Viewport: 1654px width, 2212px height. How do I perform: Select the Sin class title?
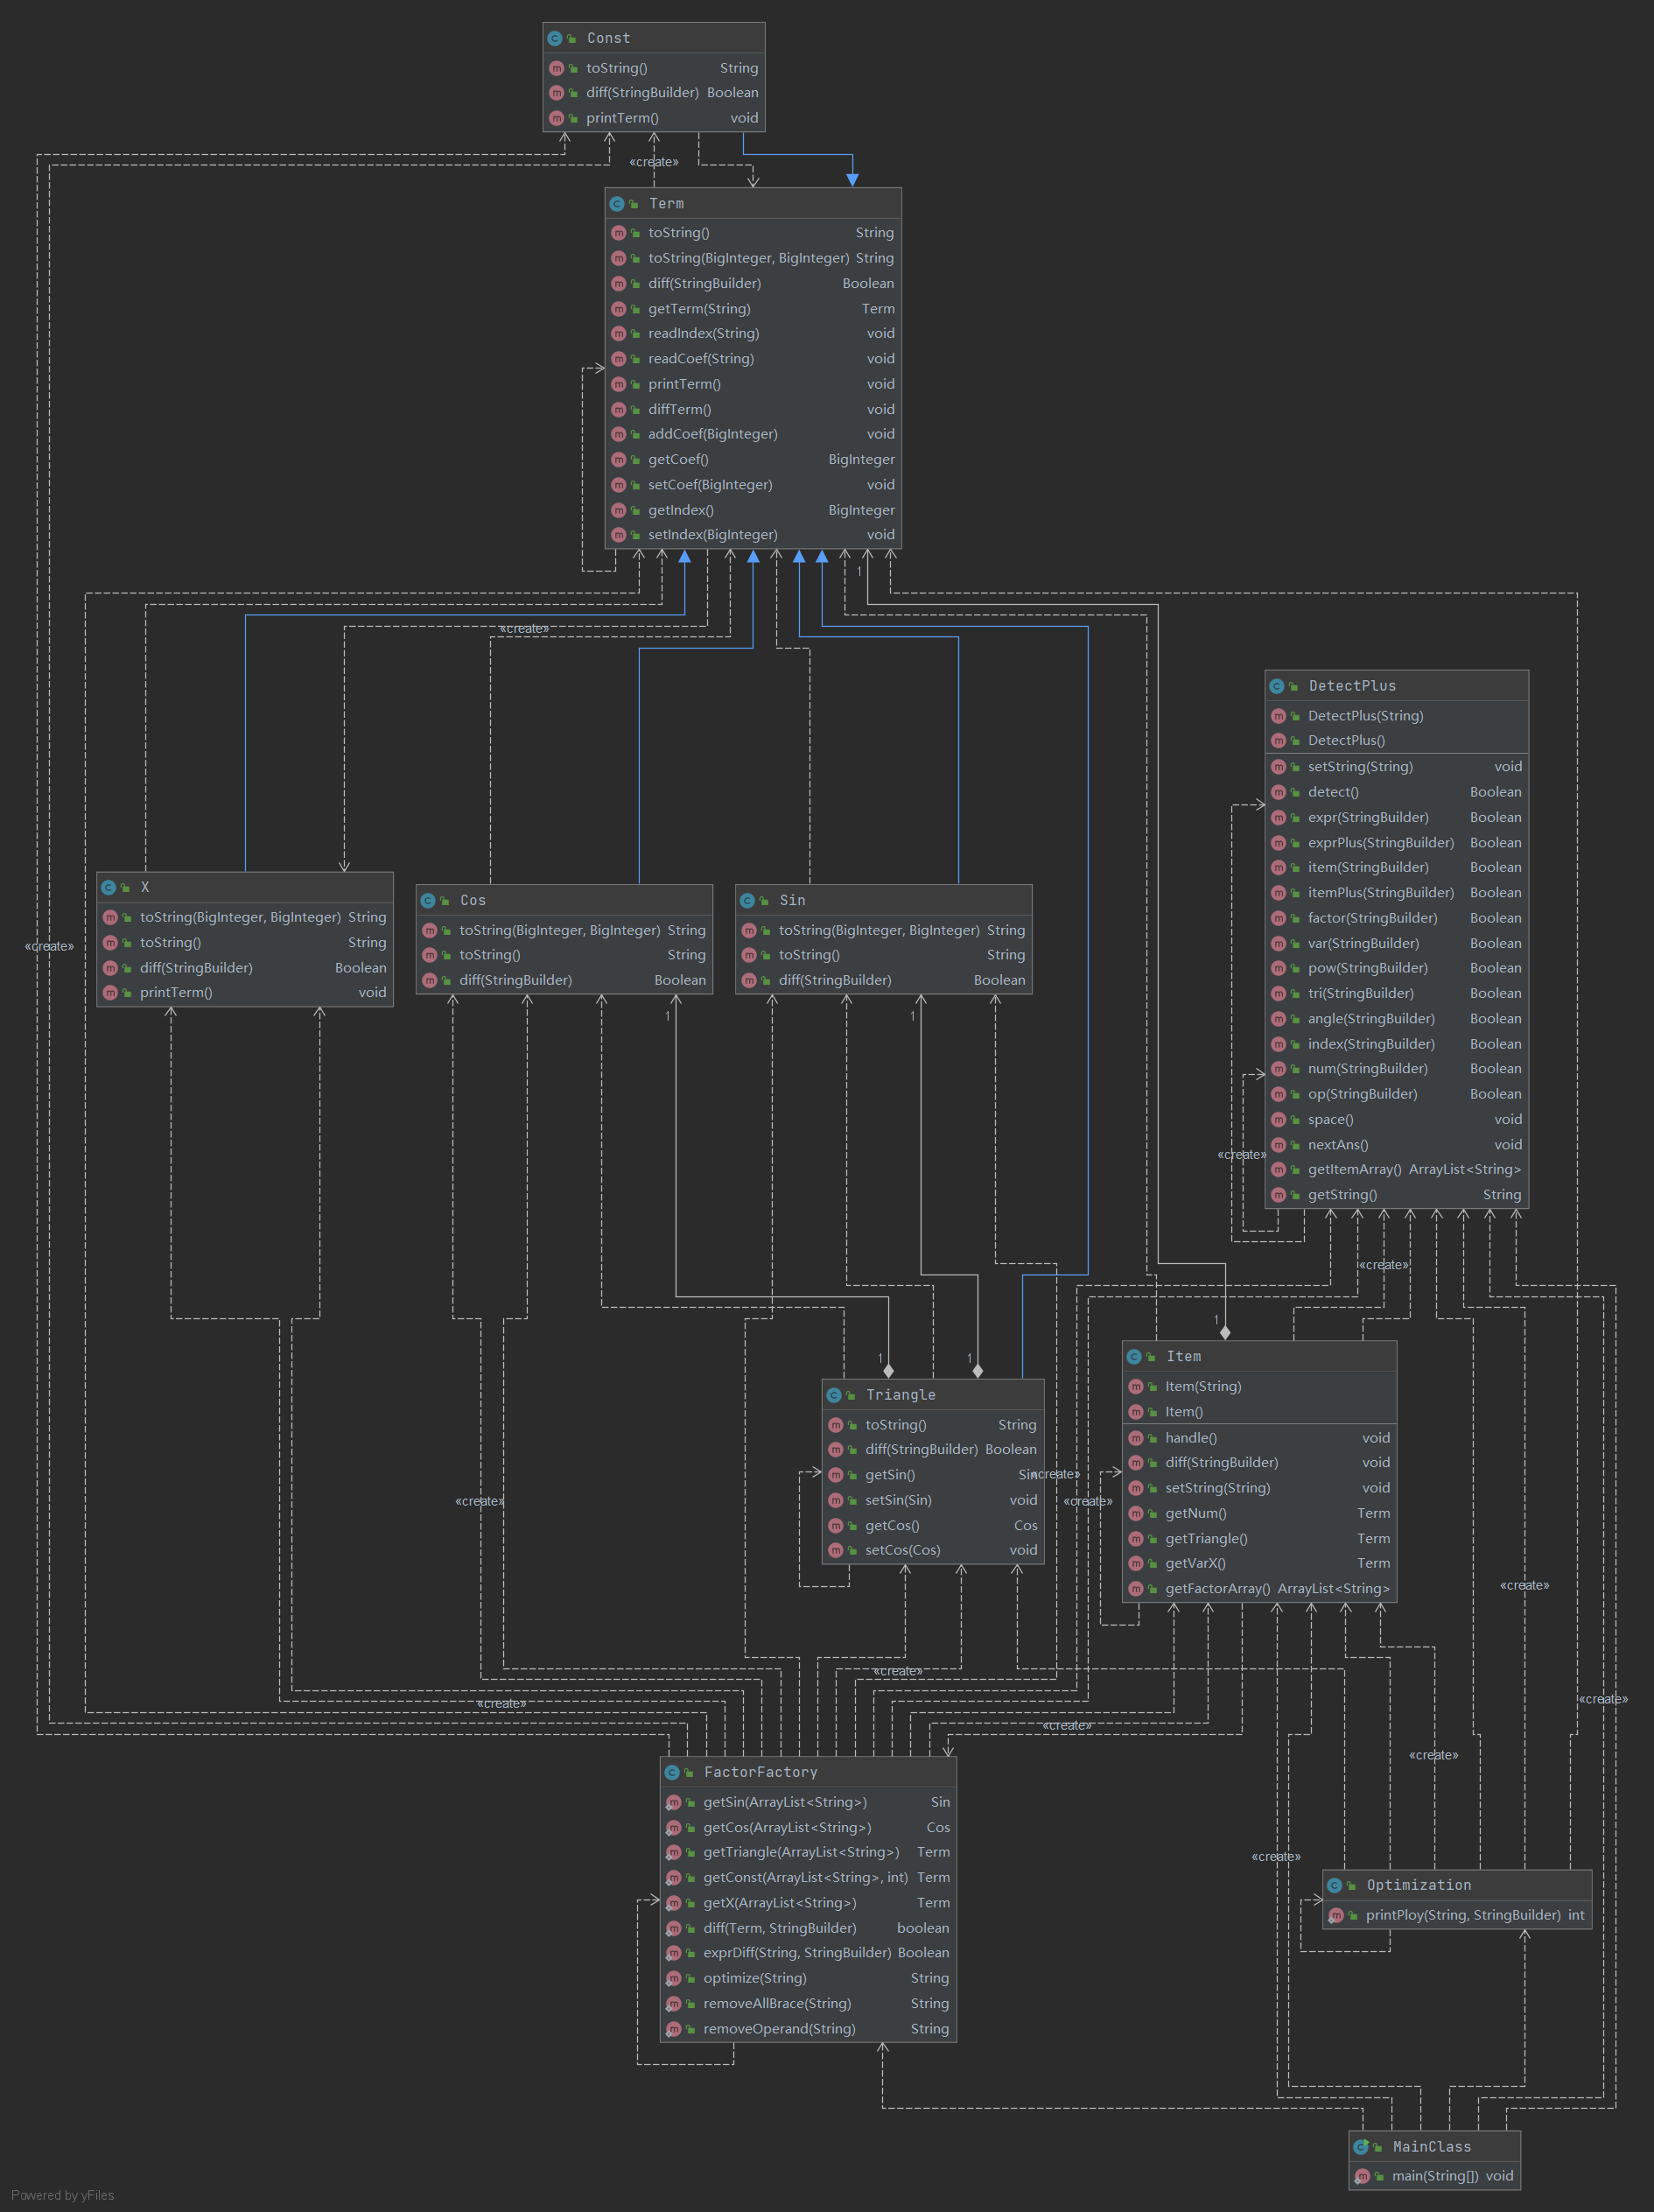(792, 900)
